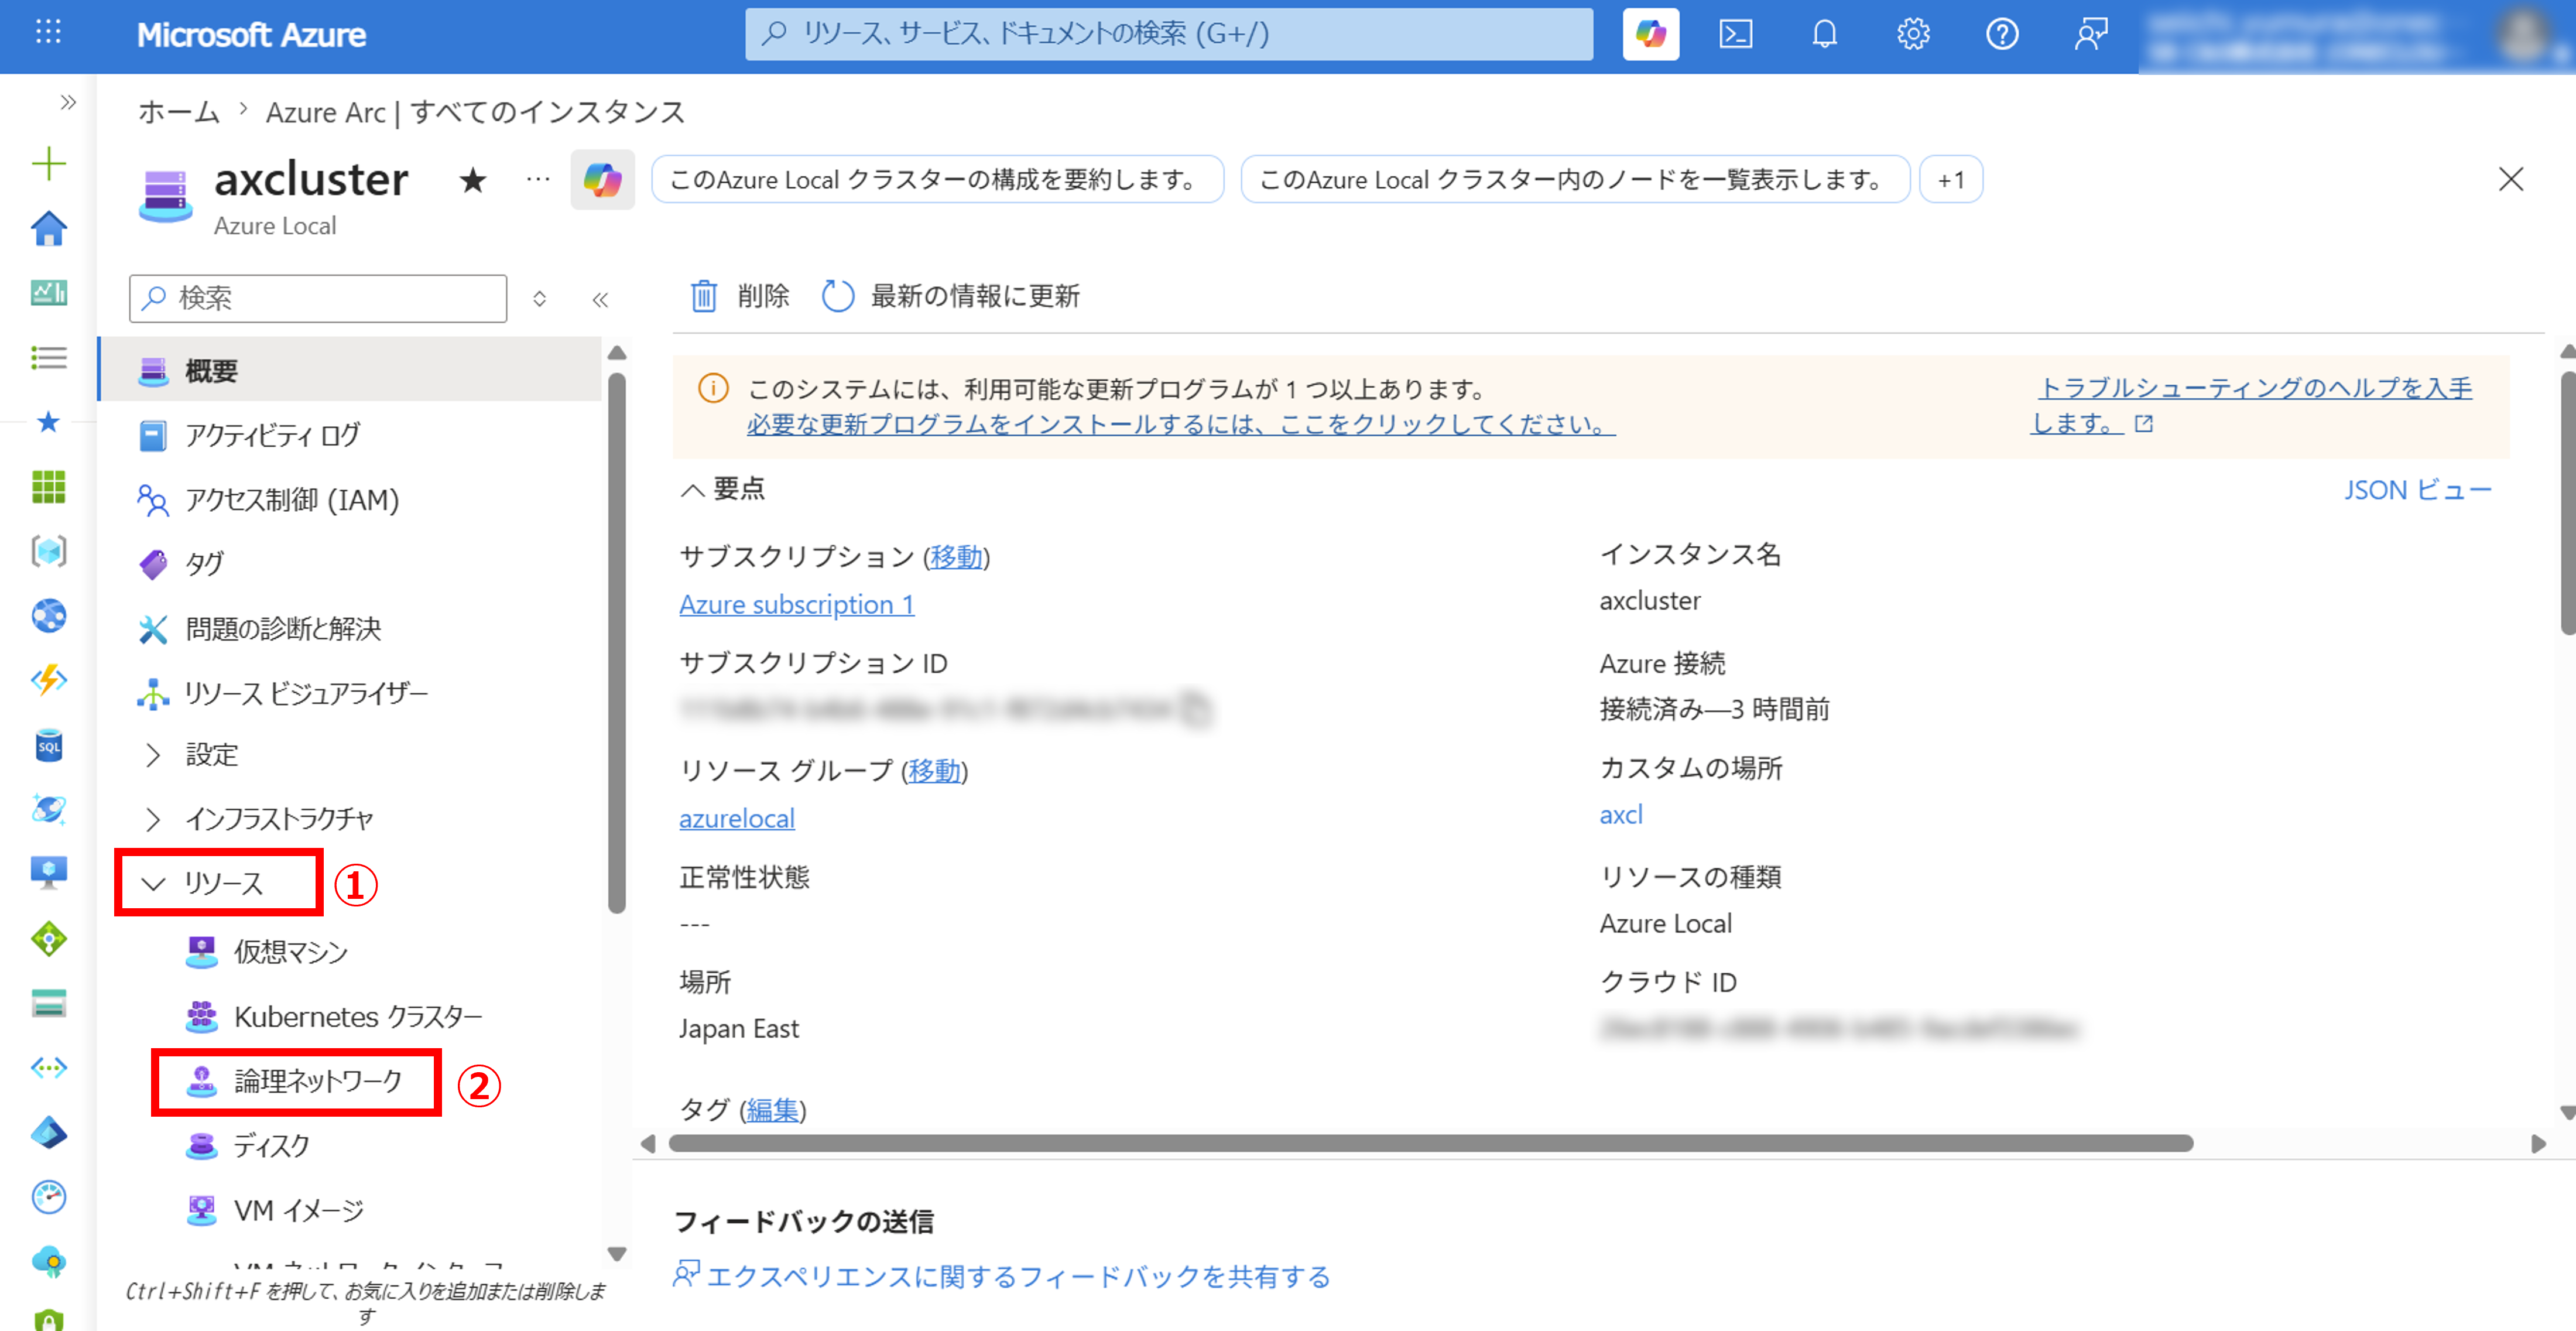Click the install updates link in the banner
Screen dimensions: 2576x1331
point(1181,424)
